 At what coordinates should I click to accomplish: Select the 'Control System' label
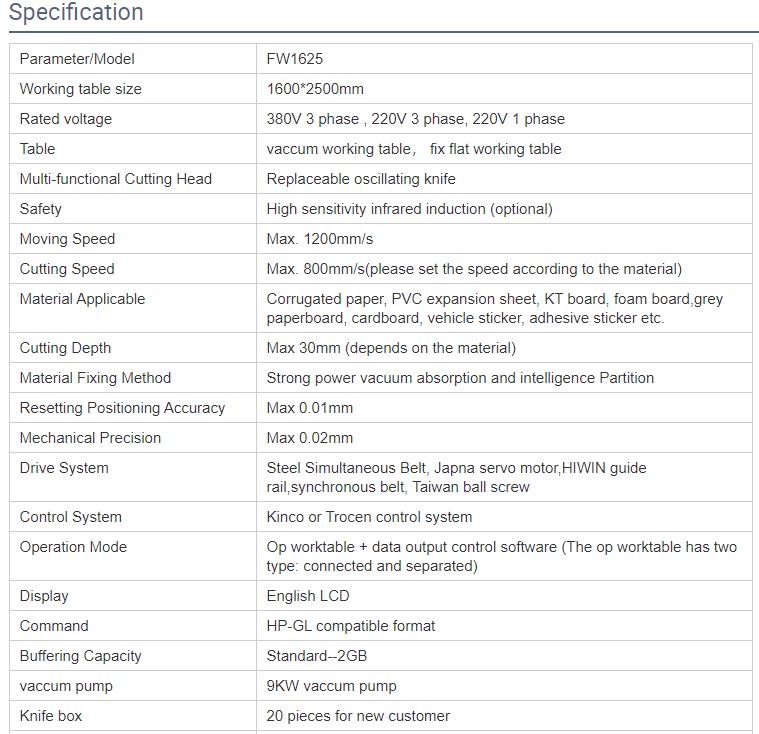tap(71, 517)
